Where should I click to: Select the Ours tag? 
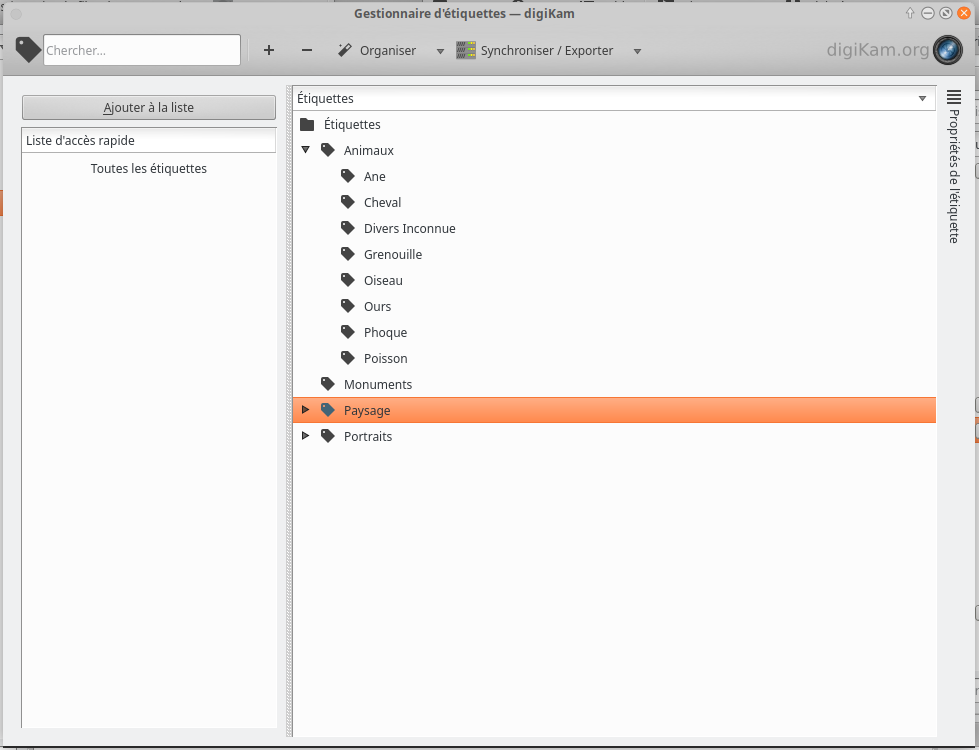tap(377, 307)
